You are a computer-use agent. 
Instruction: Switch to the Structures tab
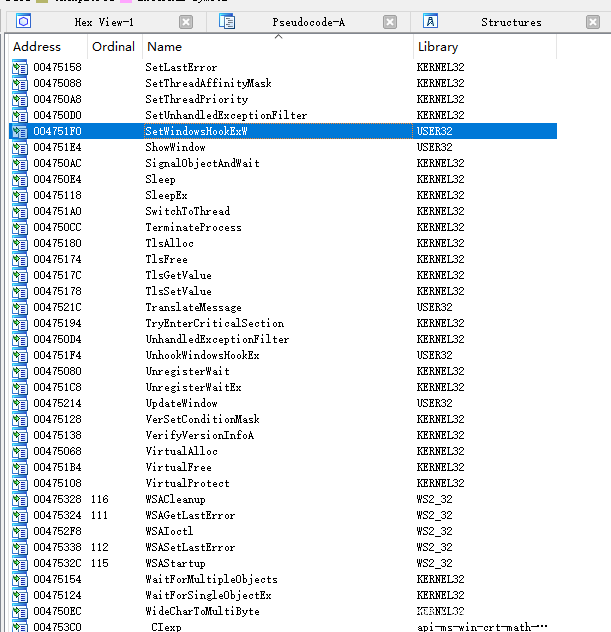tap(510, 22)
